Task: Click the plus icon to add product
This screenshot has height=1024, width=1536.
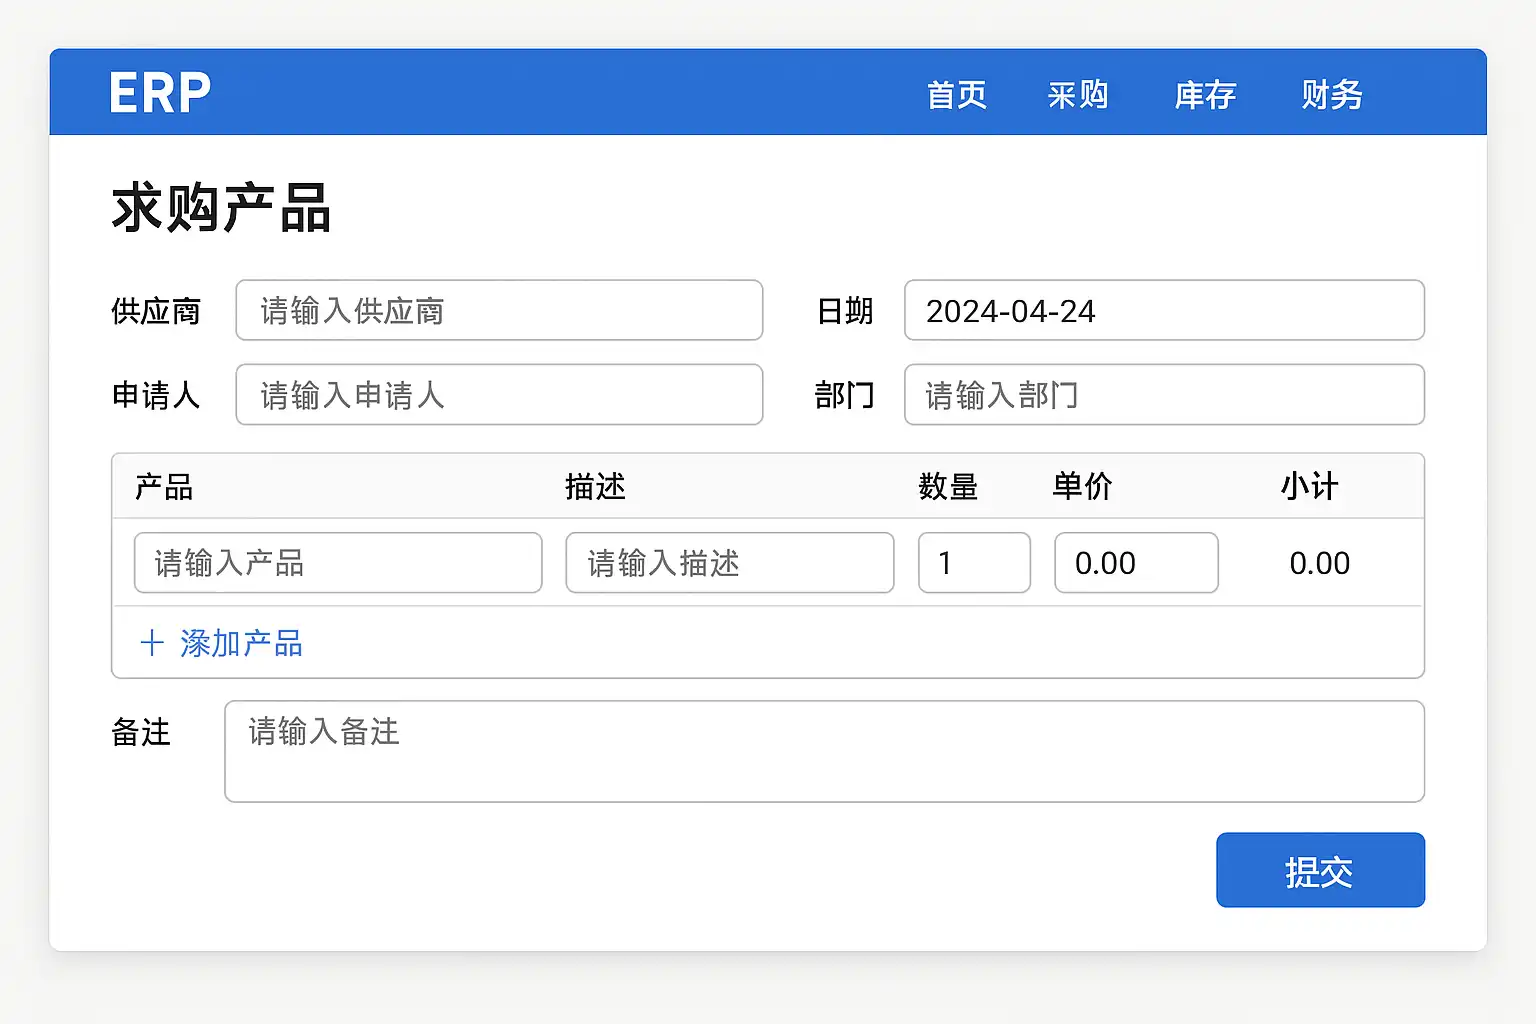Action: 152,643
